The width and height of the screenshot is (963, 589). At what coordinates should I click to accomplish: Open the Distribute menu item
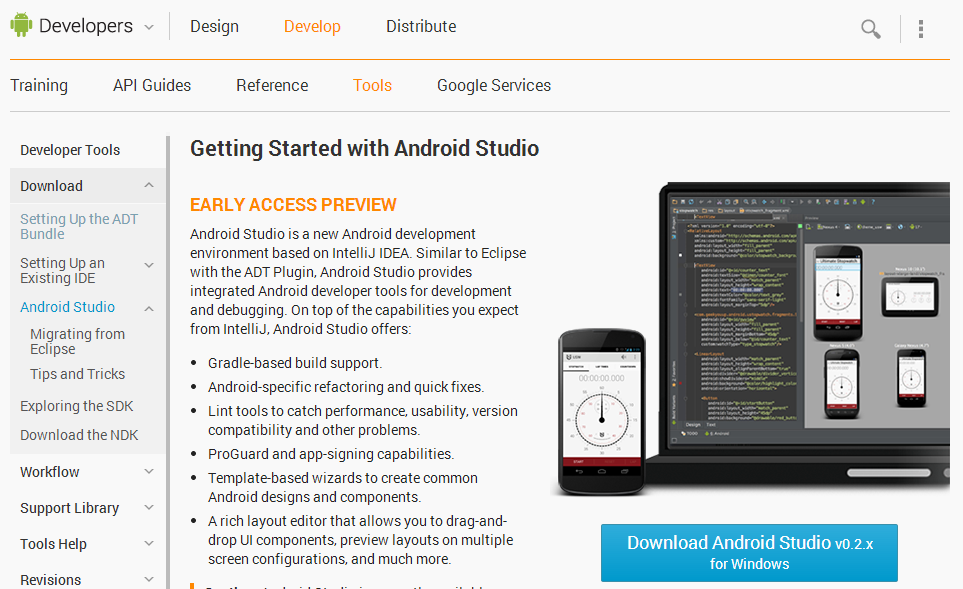coord(420,26)
